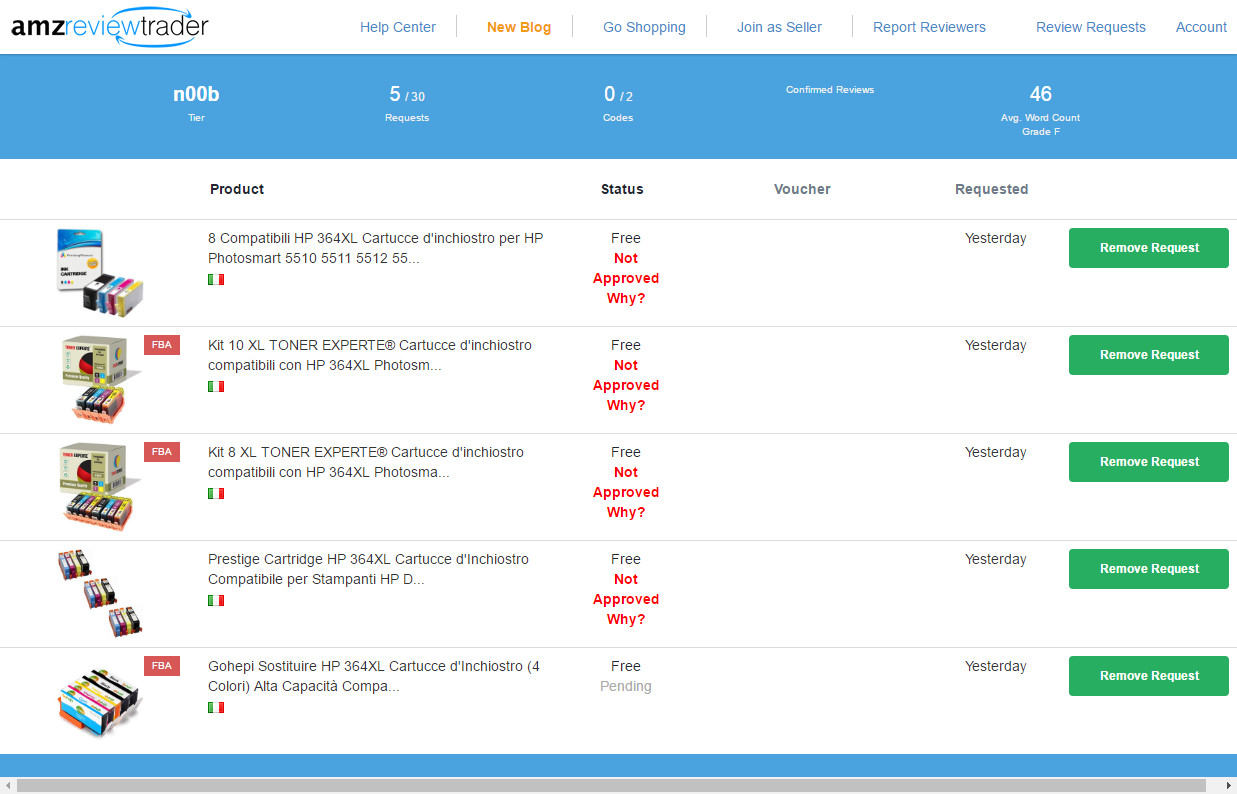
Task: Click the n00b Tier stat
Action: (196, 103)
